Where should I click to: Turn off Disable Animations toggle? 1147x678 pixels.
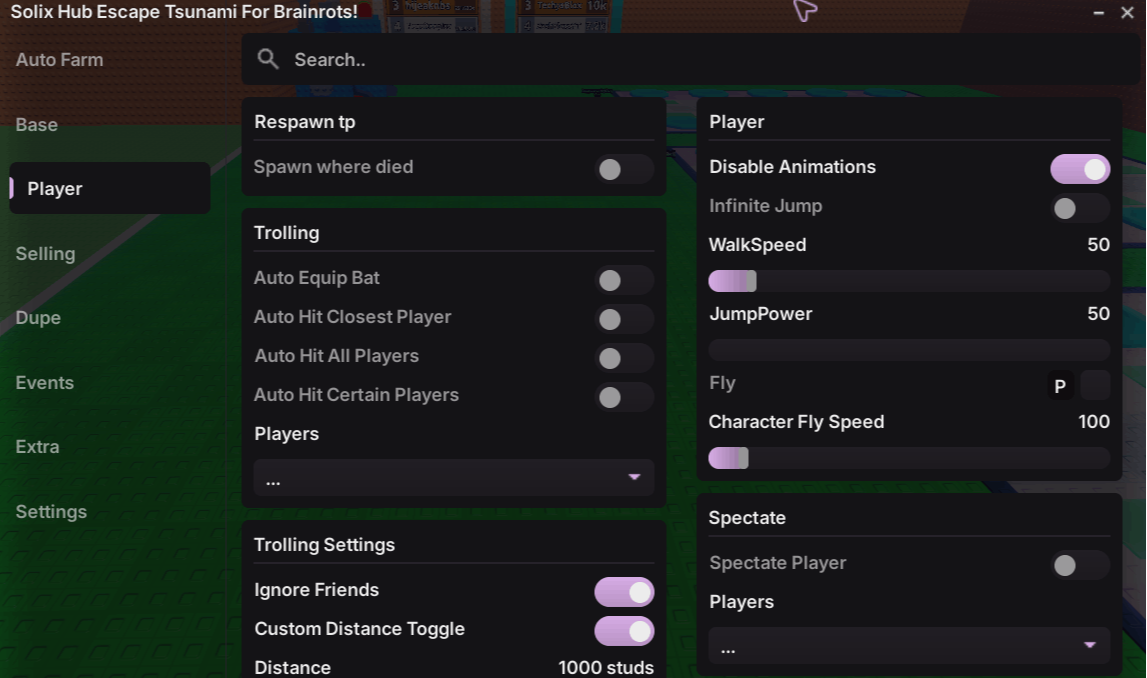1080,169
